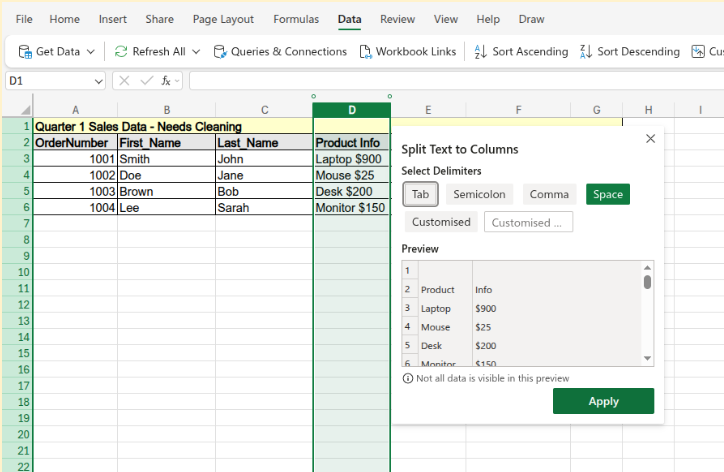This screenshot has width=724, height=472.
Task: Open the Page Layout tab
Action: (223, 19)
